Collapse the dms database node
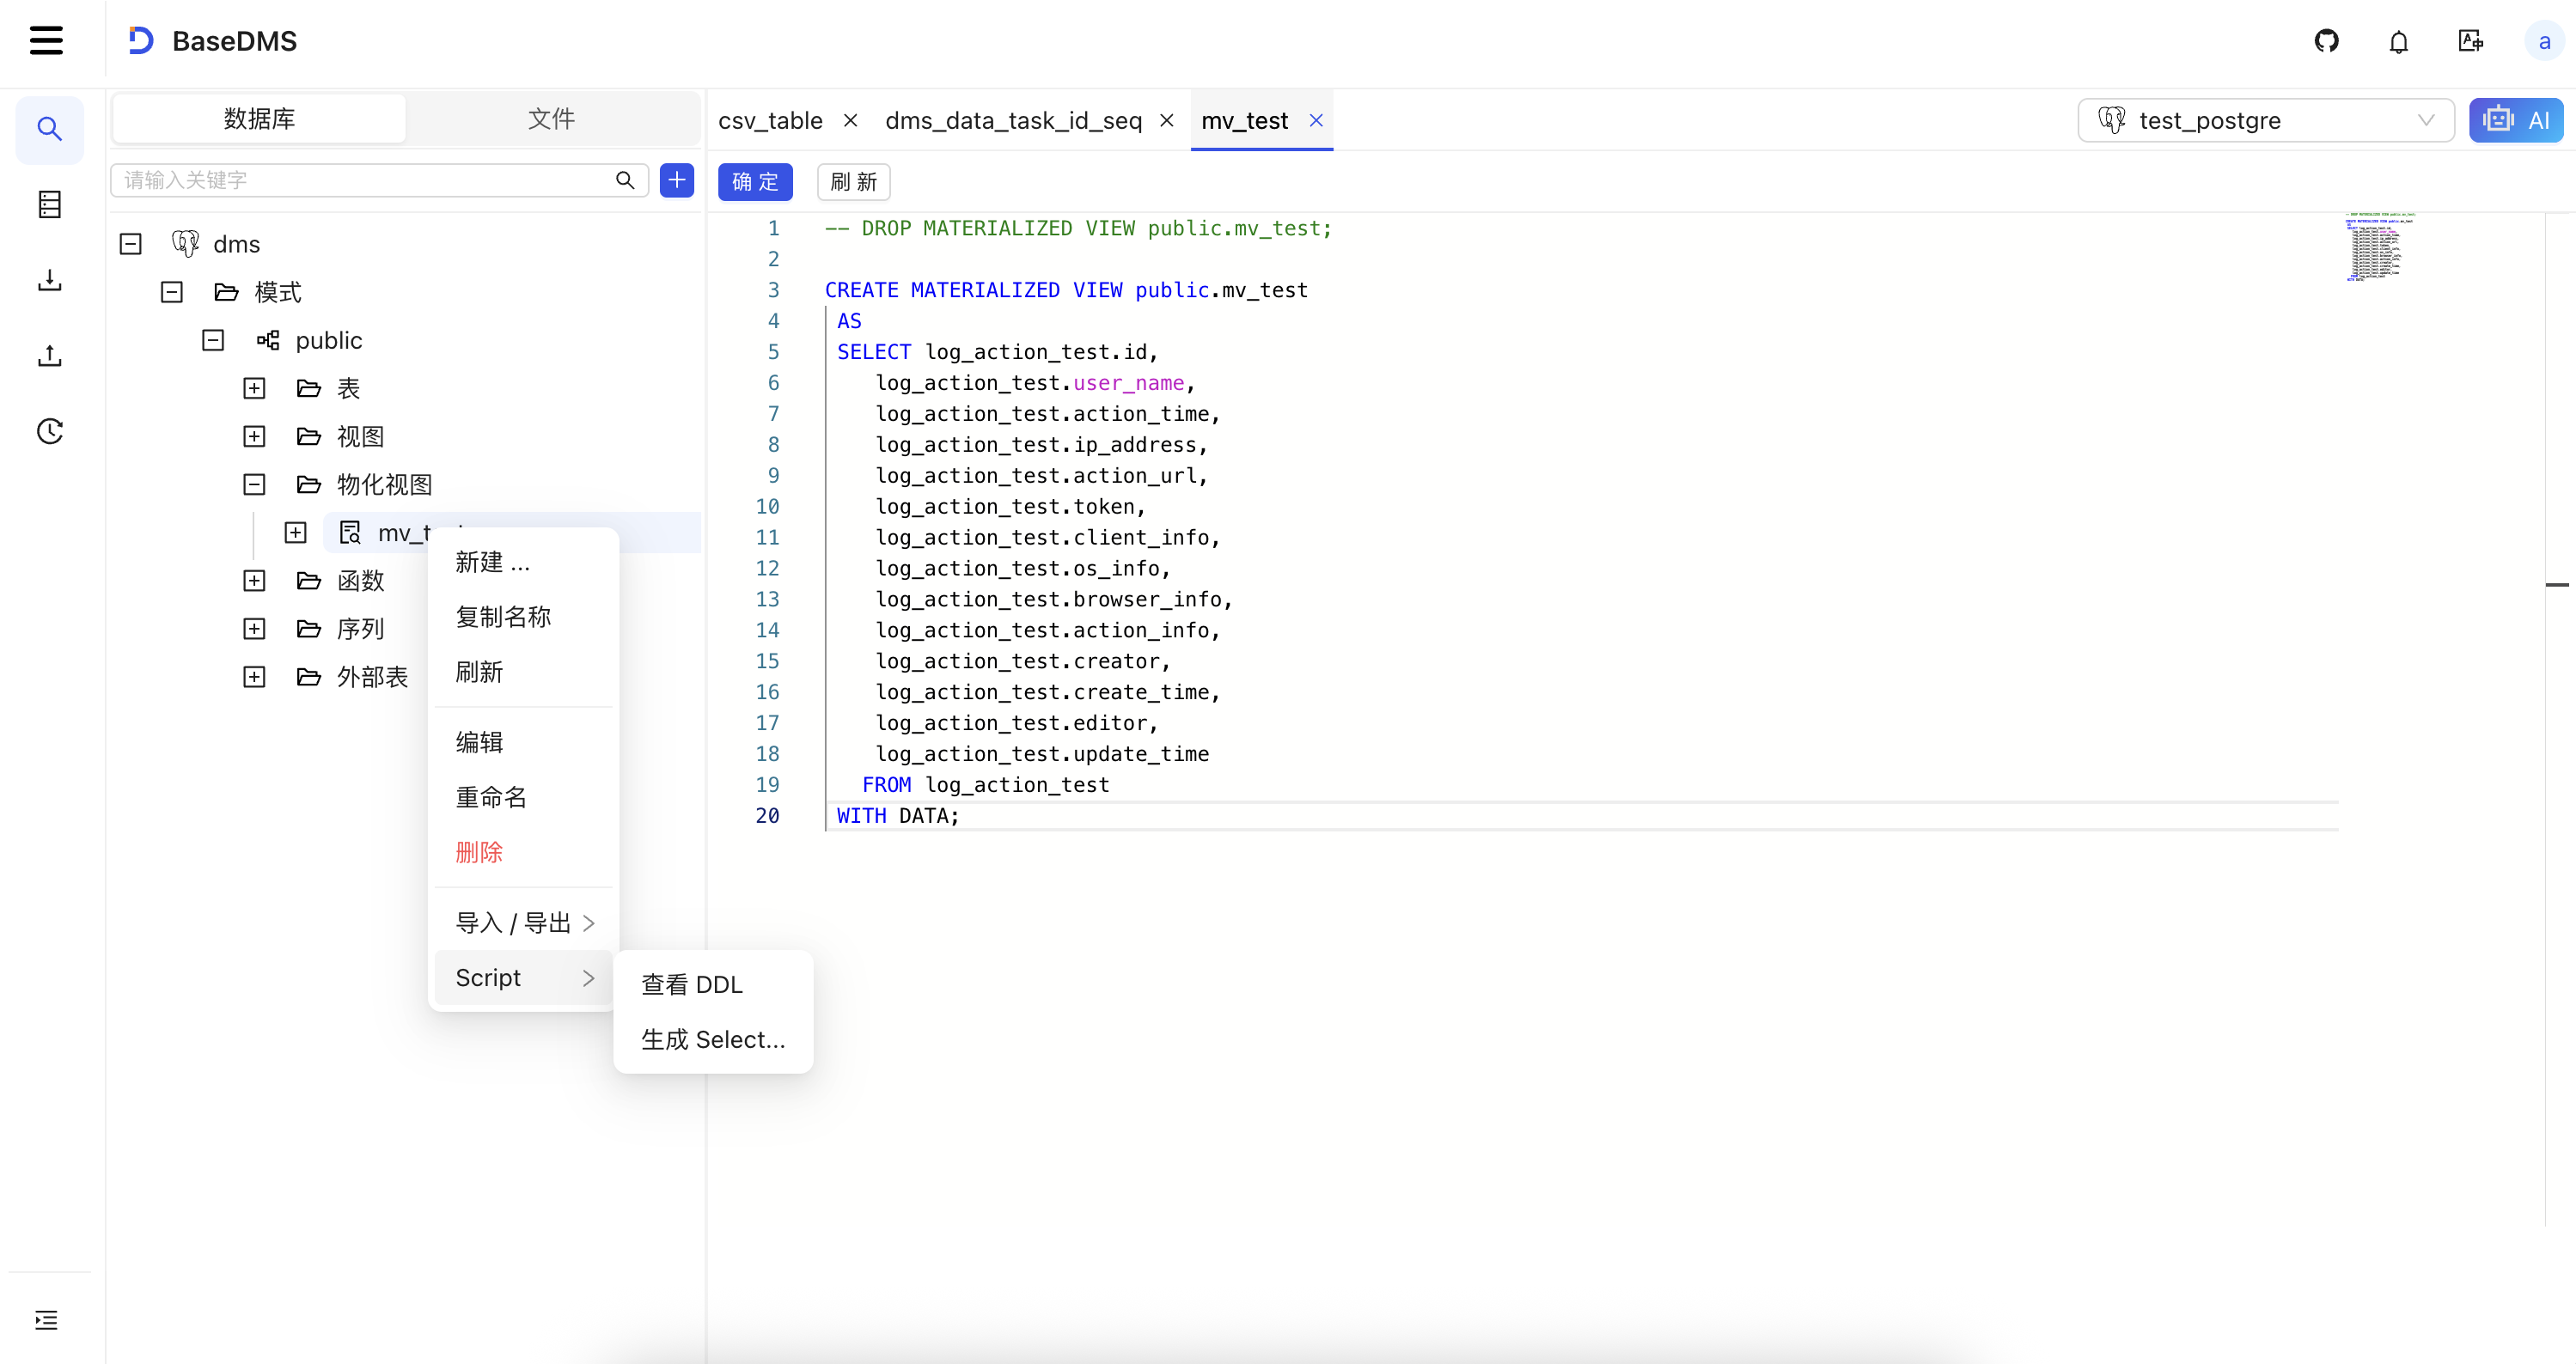The height and width of the screenshot is (1364, 2576). 131,244
